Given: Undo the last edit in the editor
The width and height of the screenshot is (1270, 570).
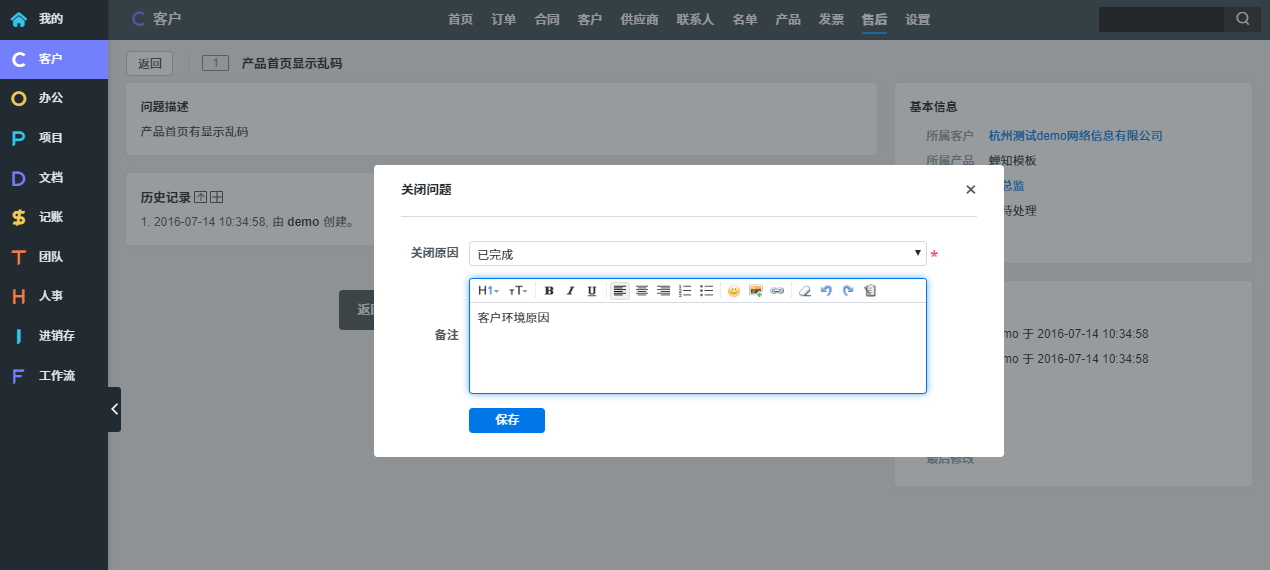Looking at the screenshot, I should 826,291.
